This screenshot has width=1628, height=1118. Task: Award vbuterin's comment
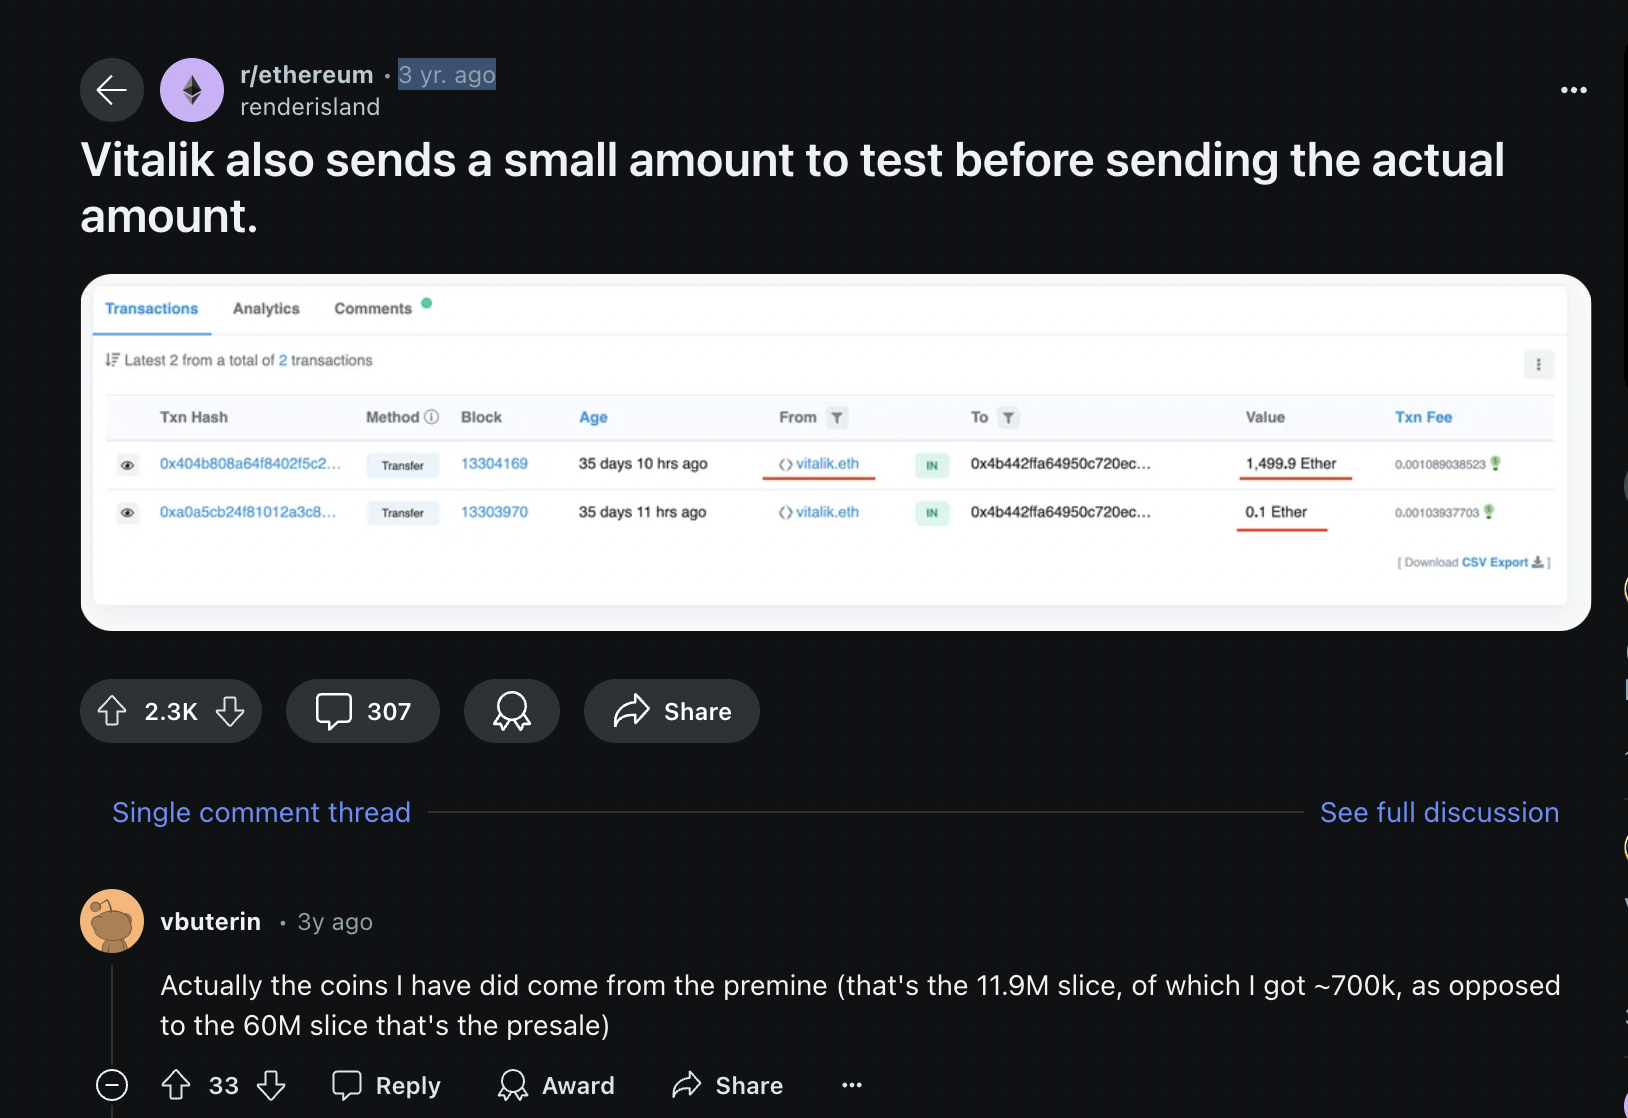557,1085
